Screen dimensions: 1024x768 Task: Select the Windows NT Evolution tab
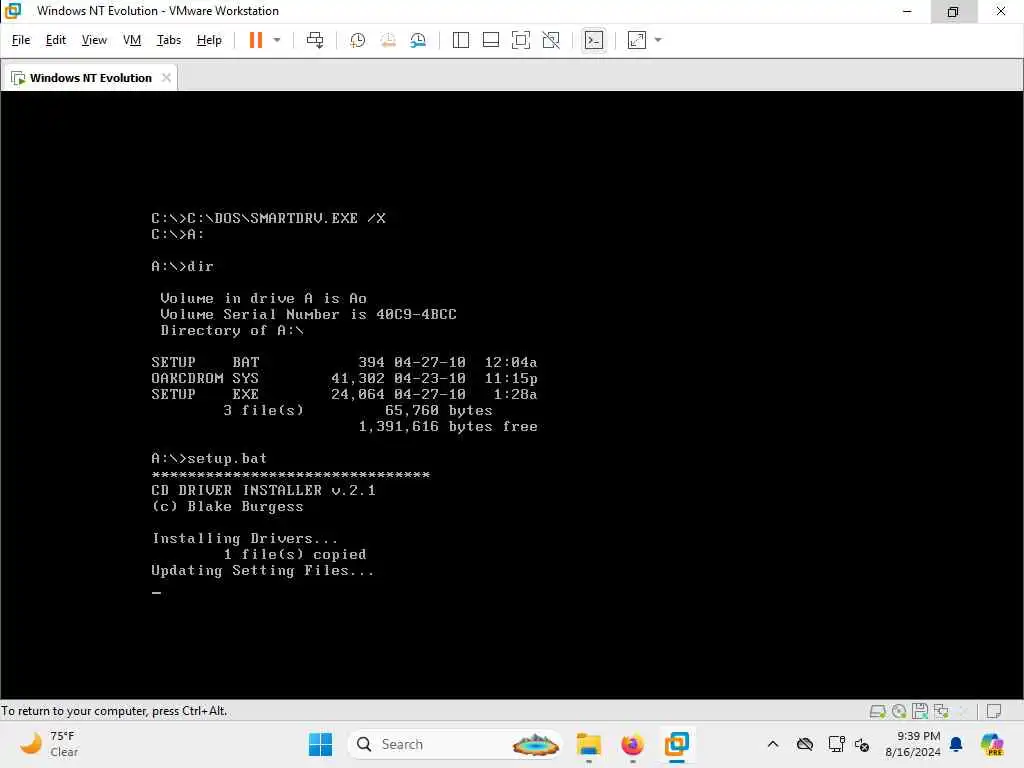click(x=90, y=78)
